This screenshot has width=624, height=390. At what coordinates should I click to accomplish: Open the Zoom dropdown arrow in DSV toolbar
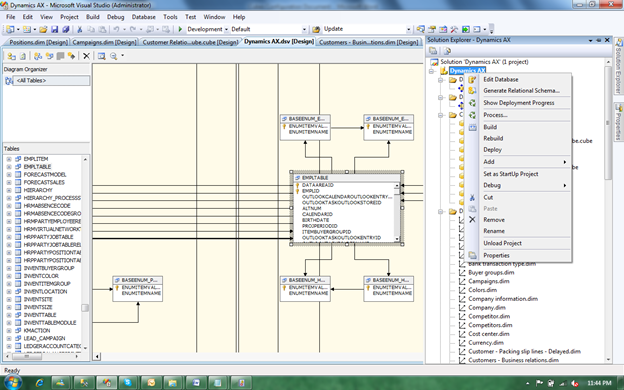pyautogui.click(x=123, y=56)
